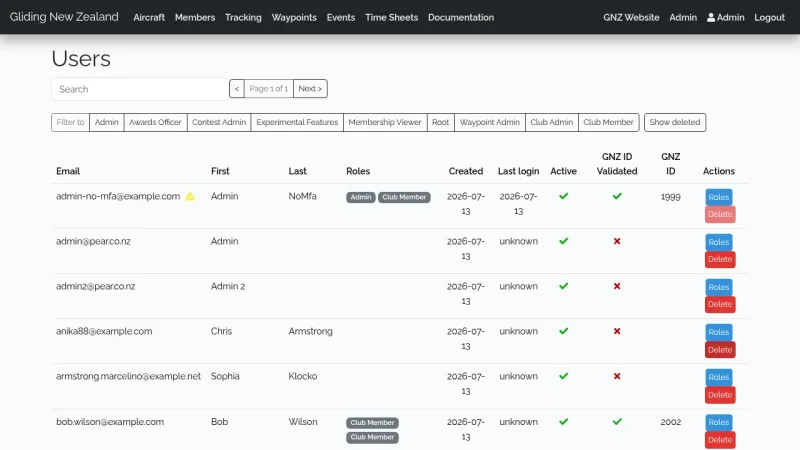
Task: Open the Members menu
Action: [x=195, y=17]
